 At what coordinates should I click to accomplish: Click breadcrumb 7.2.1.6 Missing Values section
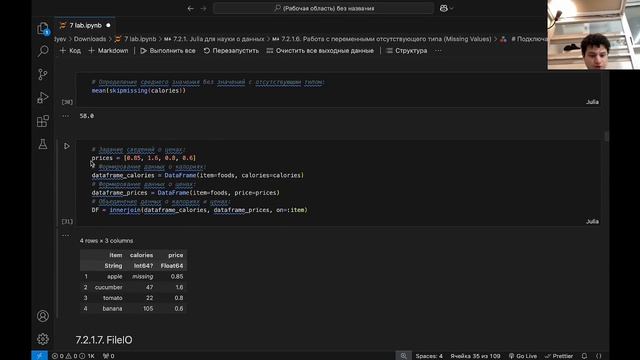coord(382,39)
